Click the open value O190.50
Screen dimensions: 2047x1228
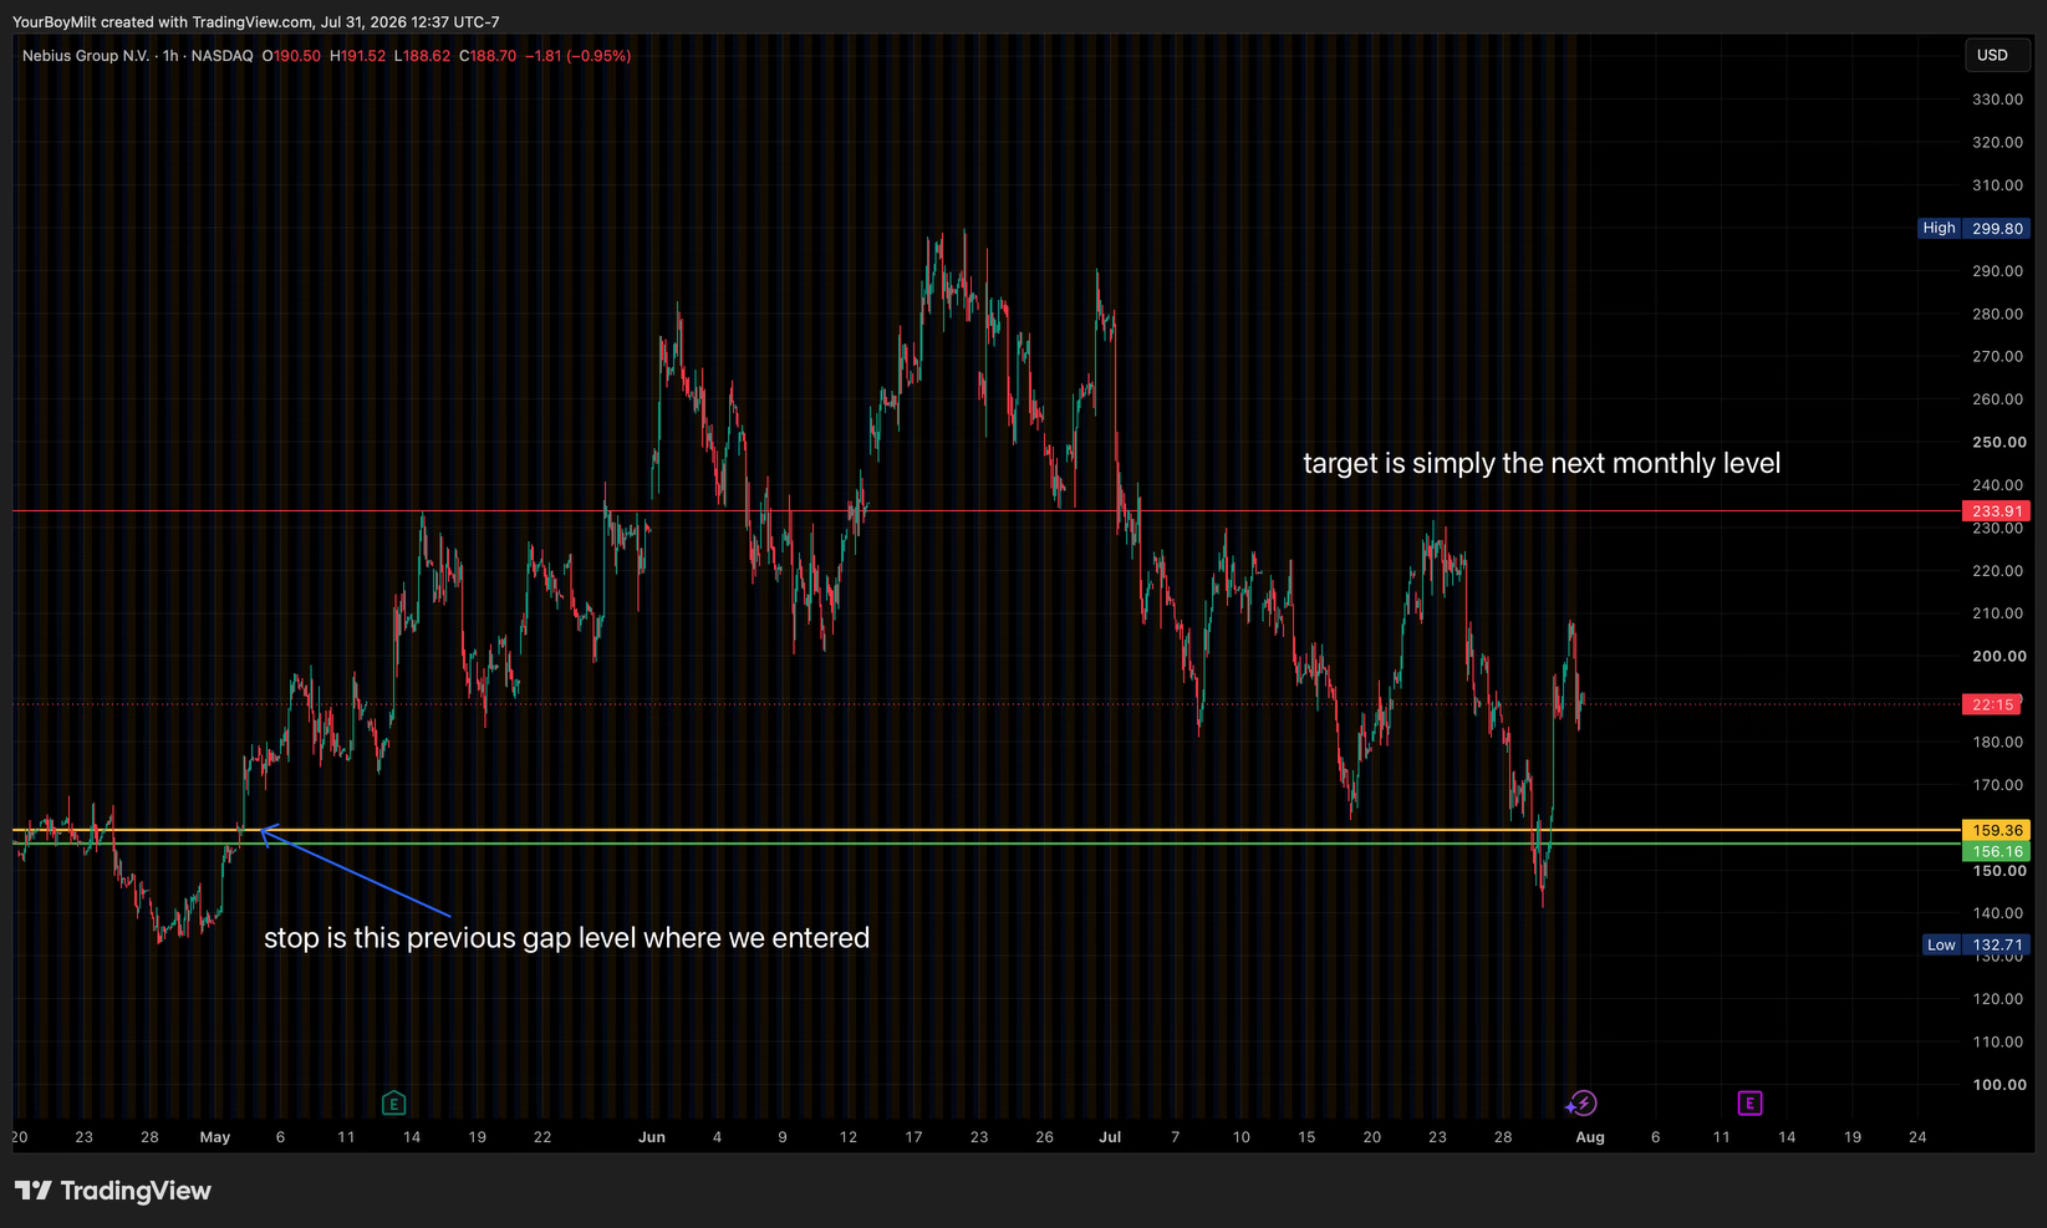click(291, 56)
